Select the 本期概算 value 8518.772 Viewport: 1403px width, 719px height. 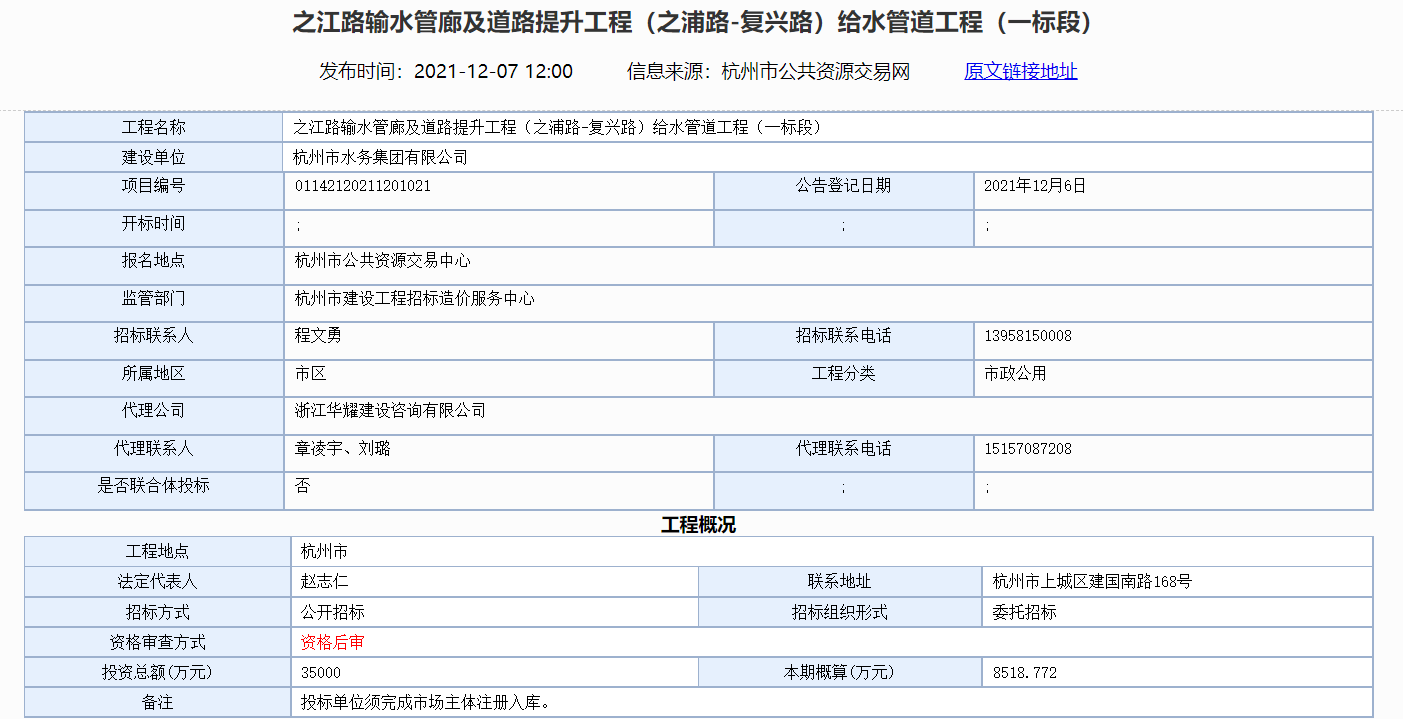pos(1024,673)
